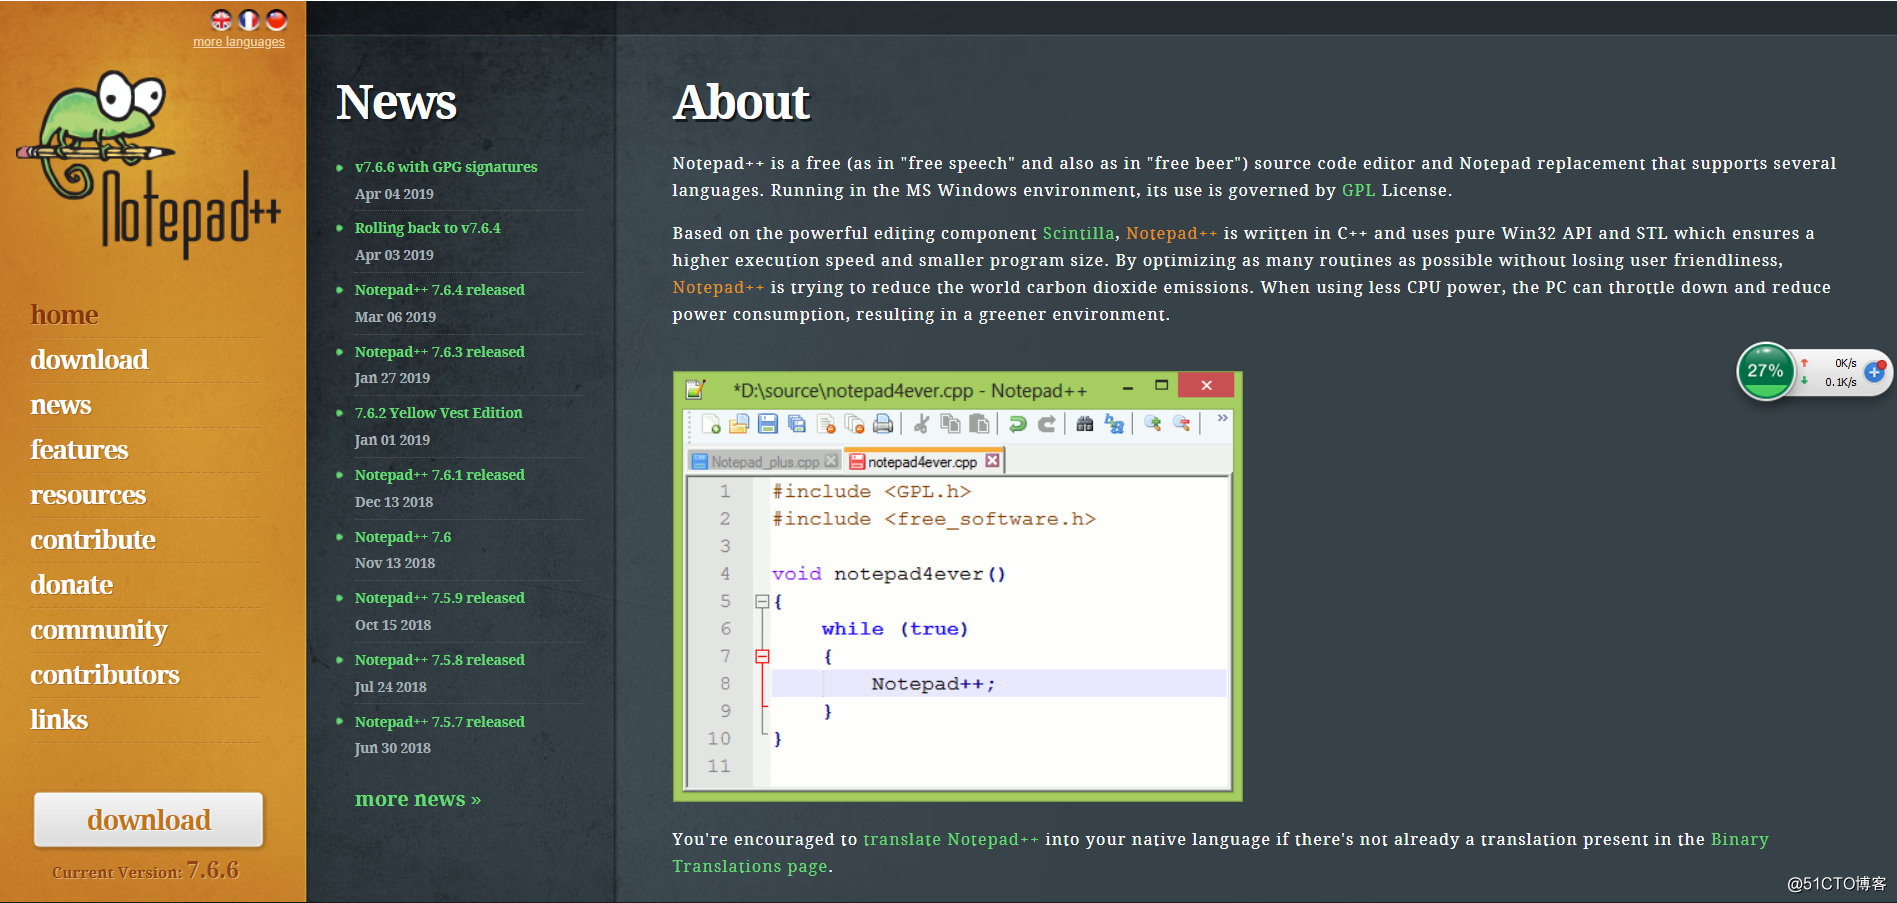Click the Notepad++ app icon in title bar
The width and height of the screenshot is (1897, 903).
pyautogui.click(x=696, y=389)
